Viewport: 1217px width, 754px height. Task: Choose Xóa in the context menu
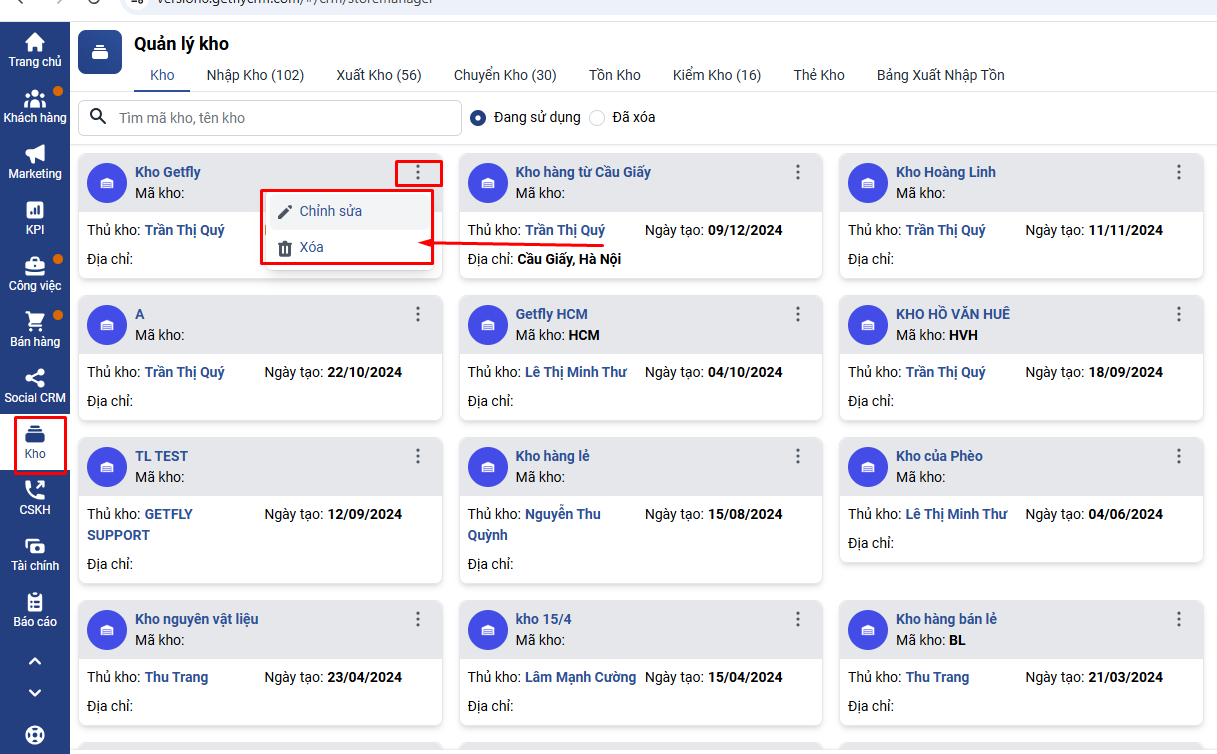pos(311,248)
